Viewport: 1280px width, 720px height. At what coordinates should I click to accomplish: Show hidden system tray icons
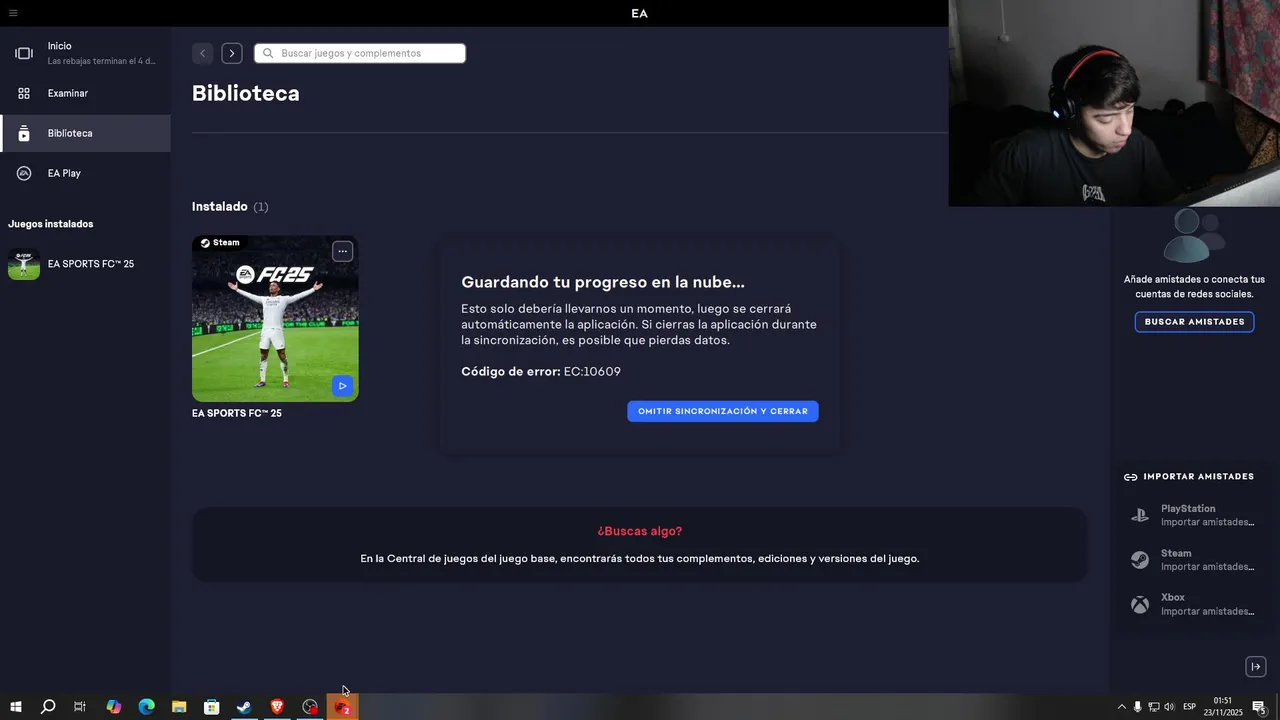coord(1121,707)
